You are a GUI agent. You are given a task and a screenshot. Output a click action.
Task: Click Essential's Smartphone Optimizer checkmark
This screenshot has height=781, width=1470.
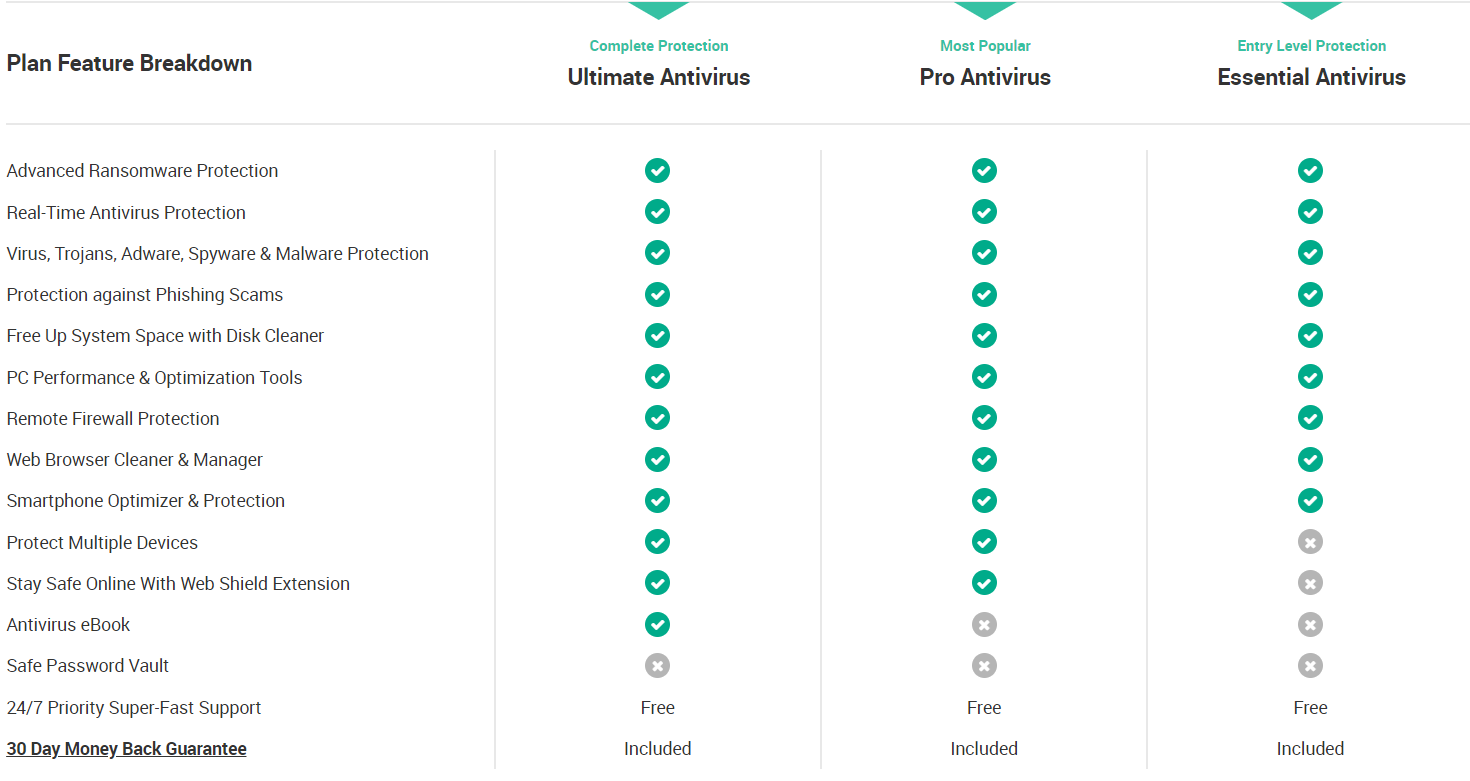1310,501
